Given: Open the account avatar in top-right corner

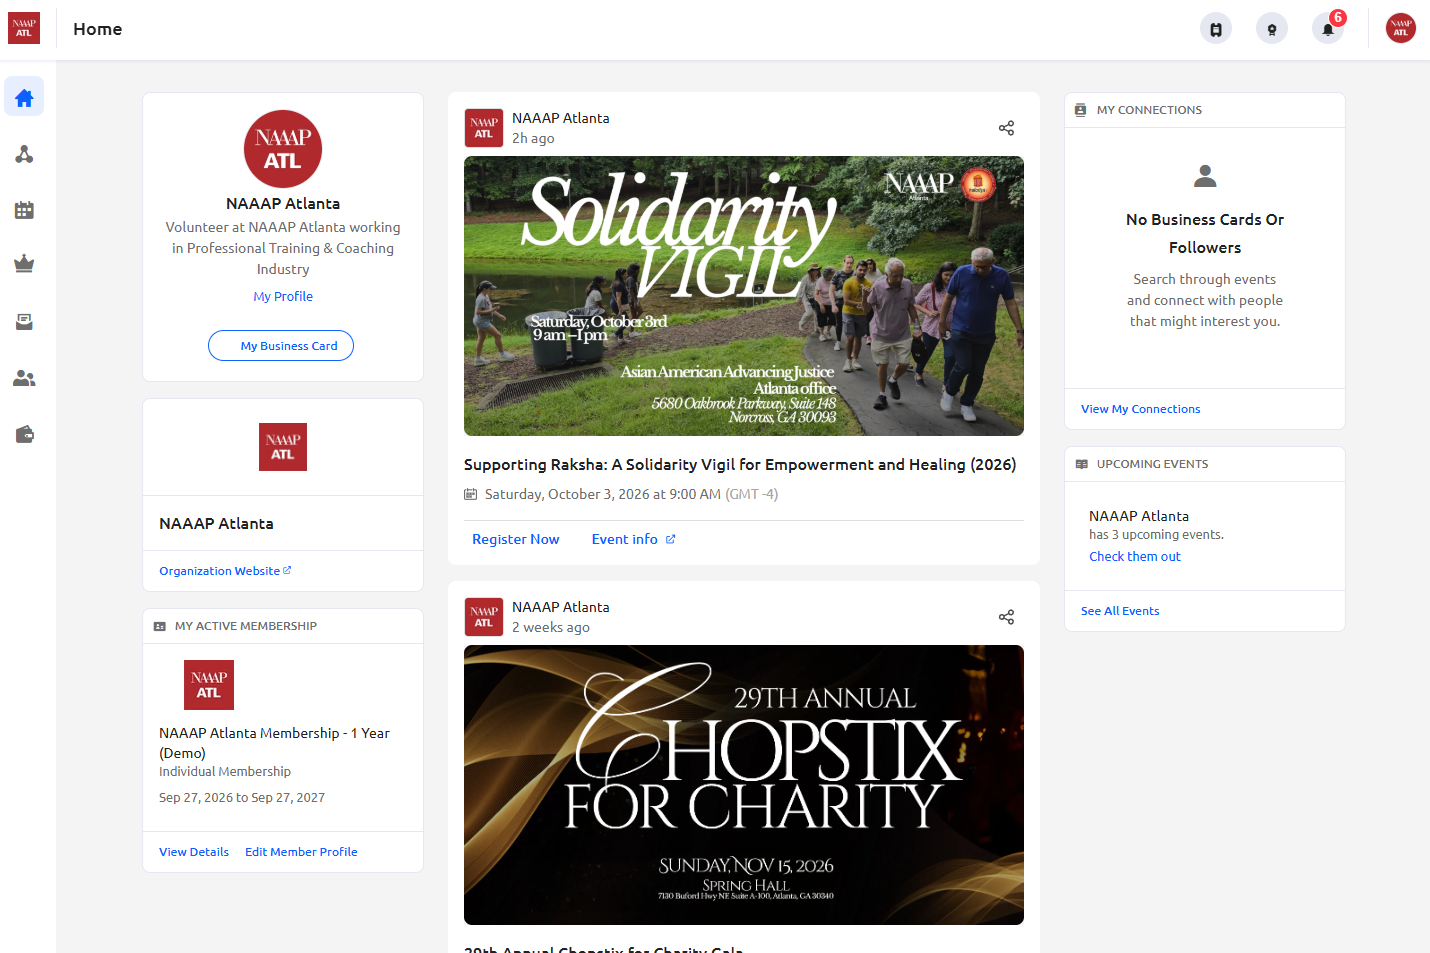Looking at the screenshot, I should tap(1401, 28).
